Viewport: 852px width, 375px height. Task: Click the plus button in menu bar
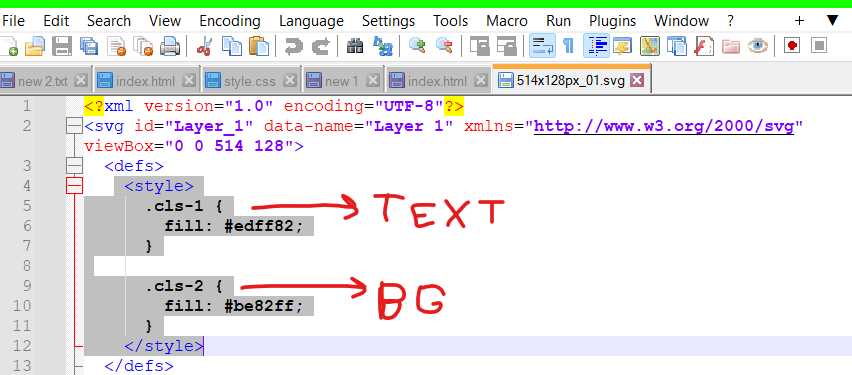click(799, 21)
